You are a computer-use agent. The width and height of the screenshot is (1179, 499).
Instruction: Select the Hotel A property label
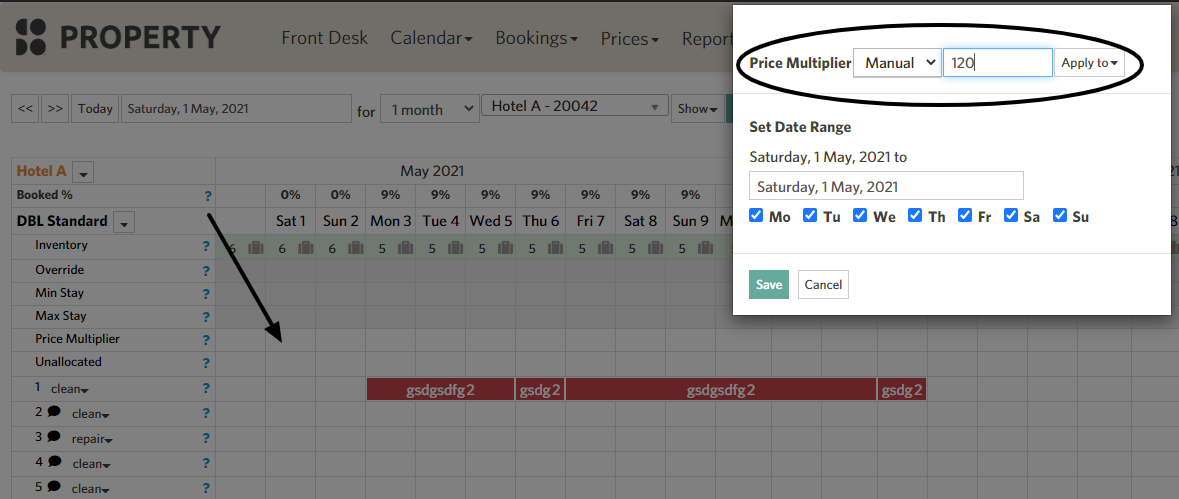coord(41,171)
